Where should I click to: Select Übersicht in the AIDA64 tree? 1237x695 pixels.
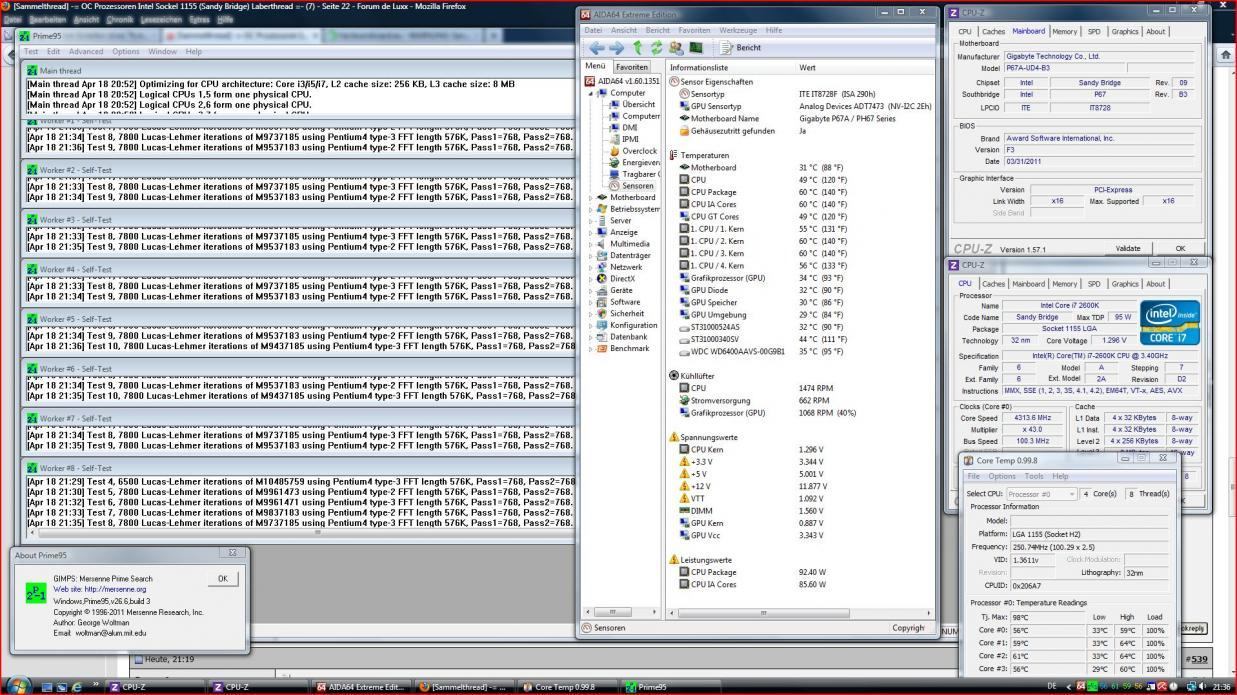pos(638,104)
